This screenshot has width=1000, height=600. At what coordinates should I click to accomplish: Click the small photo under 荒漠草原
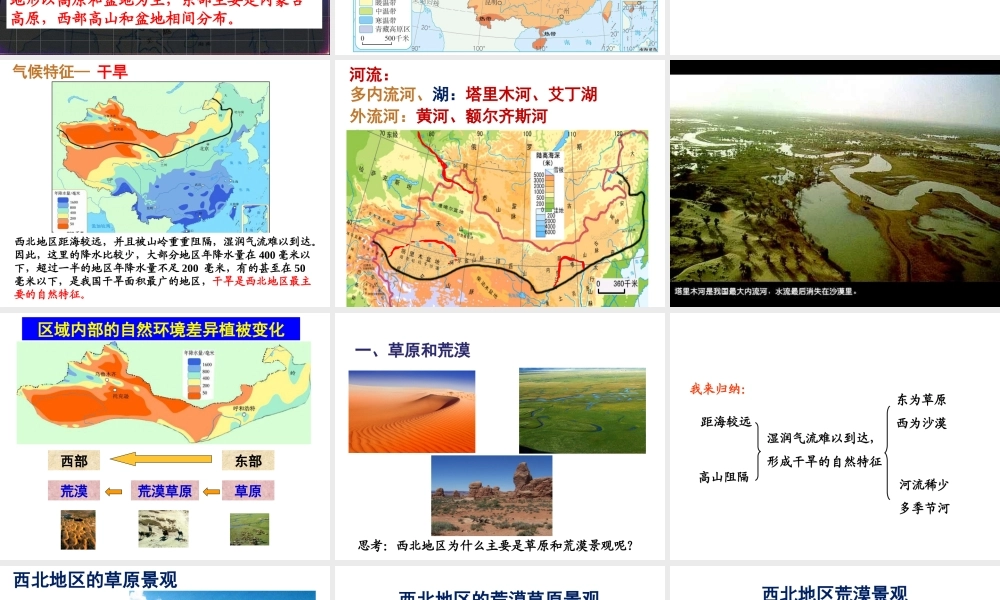[x=163, y=528]
